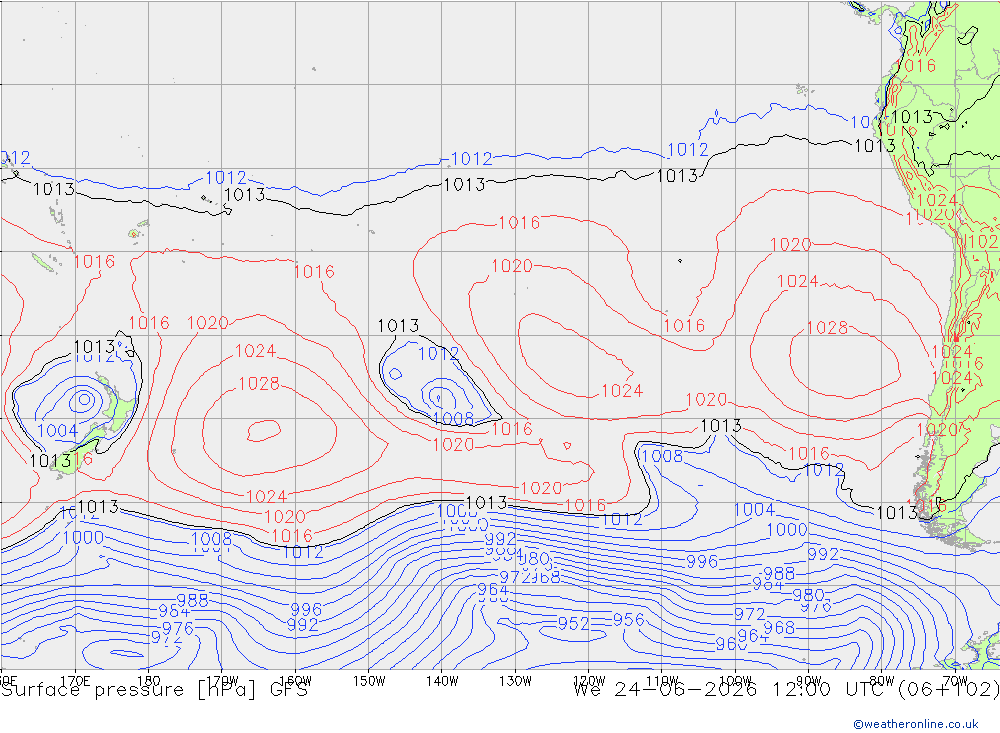Click the 100W longitude axis label
This screenshot has height=733, width=1000.
735,681
